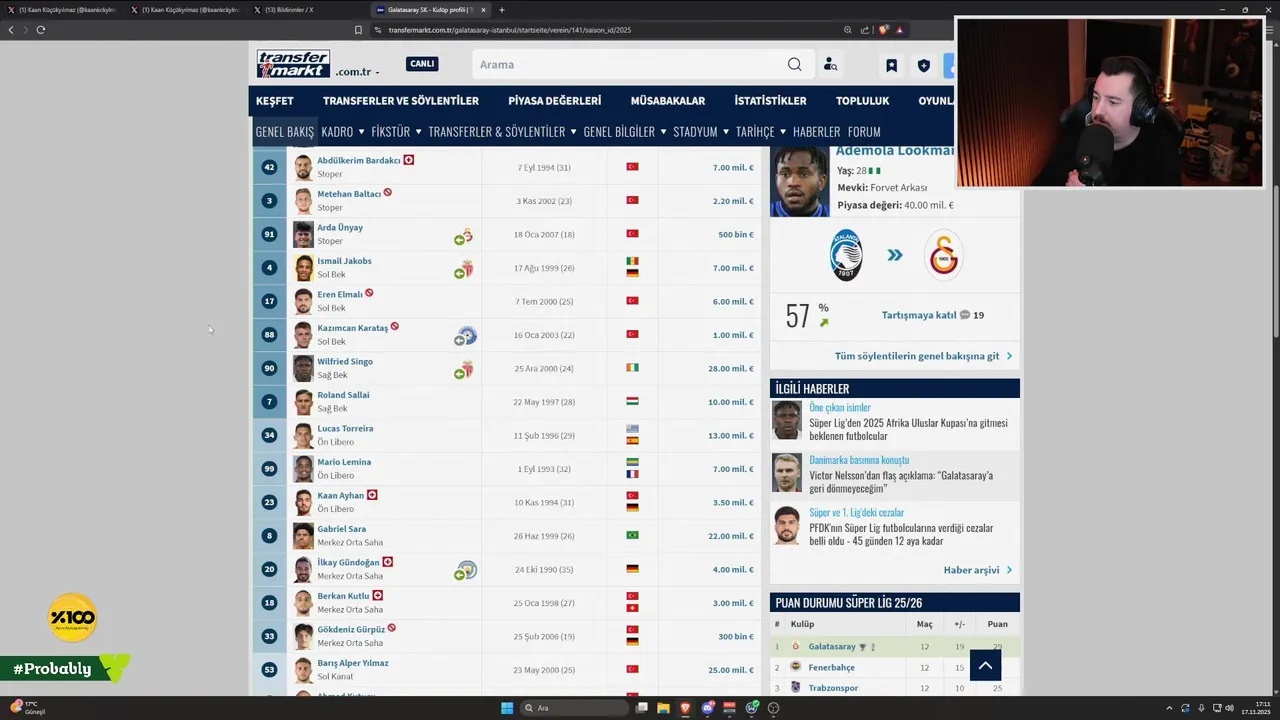This screenshot has width=1280, height=720.
Task: Click Tartışmaya katıl link
Action: pos(919,315)
